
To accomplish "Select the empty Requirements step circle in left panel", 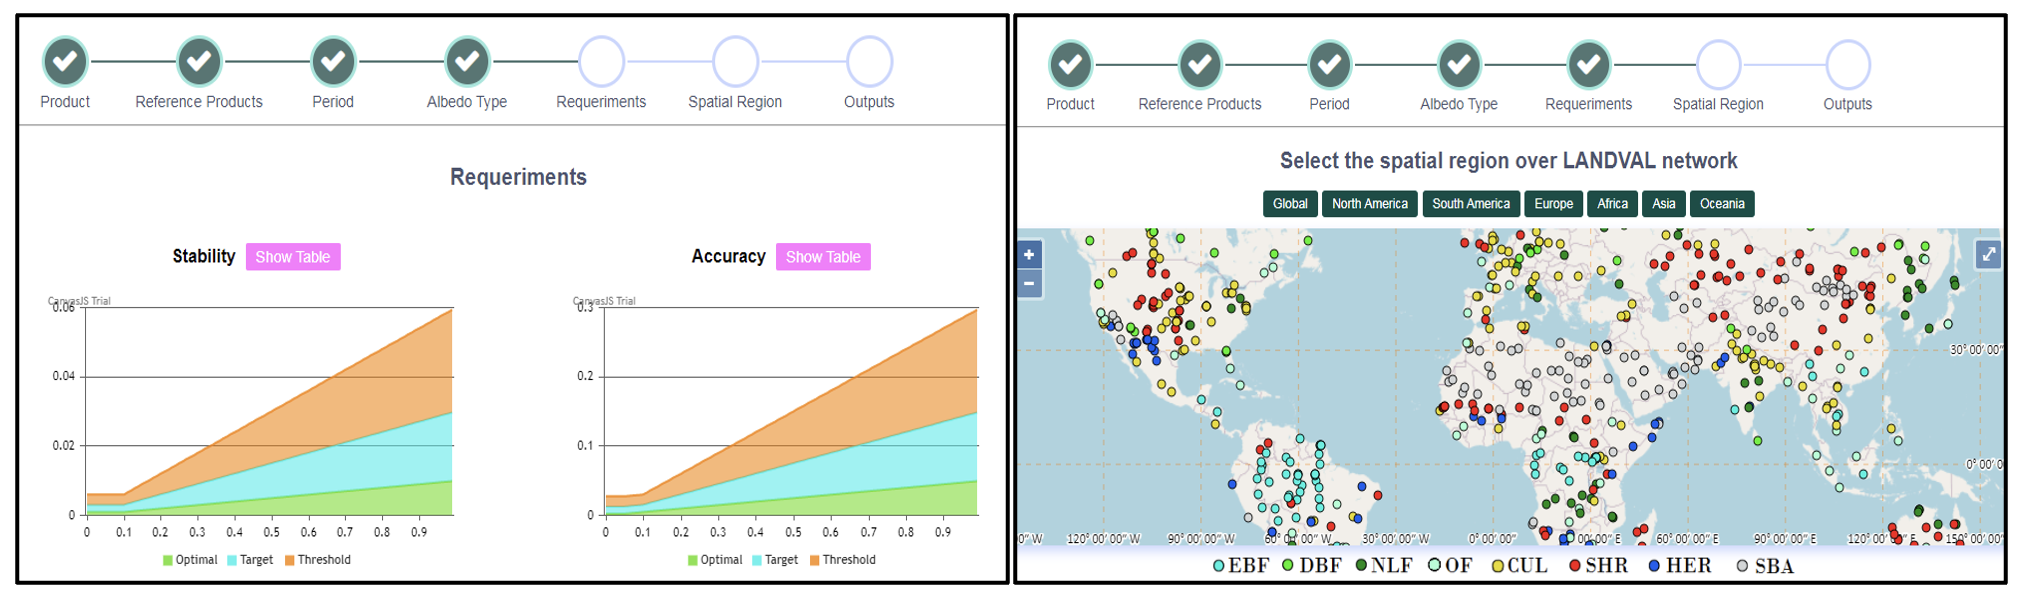I will pyautogui.click(x=601, y=62).
